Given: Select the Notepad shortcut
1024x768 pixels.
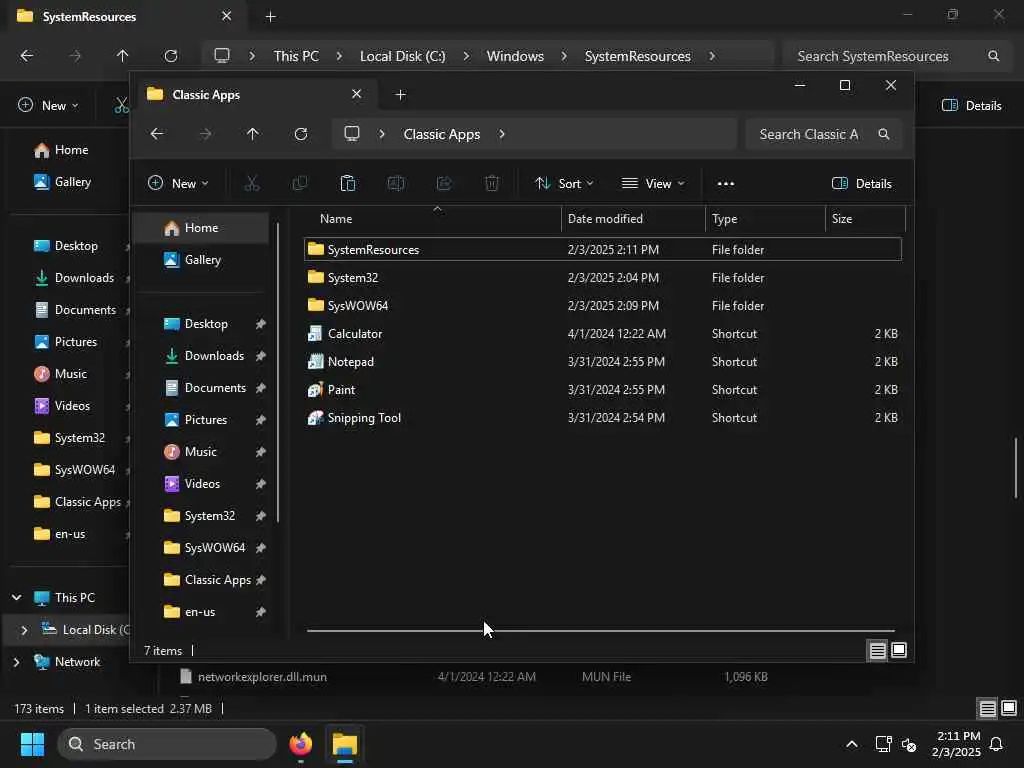Looking at the screenshot, I should [x=351, y=362].
